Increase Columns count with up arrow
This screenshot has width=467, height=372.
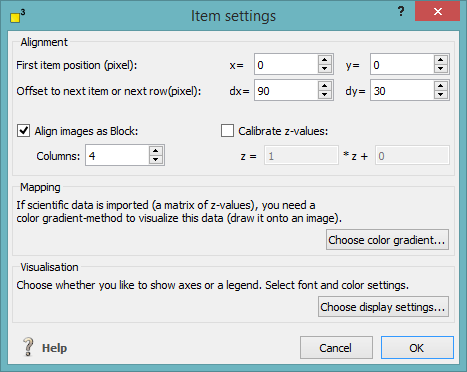point(155,151)
